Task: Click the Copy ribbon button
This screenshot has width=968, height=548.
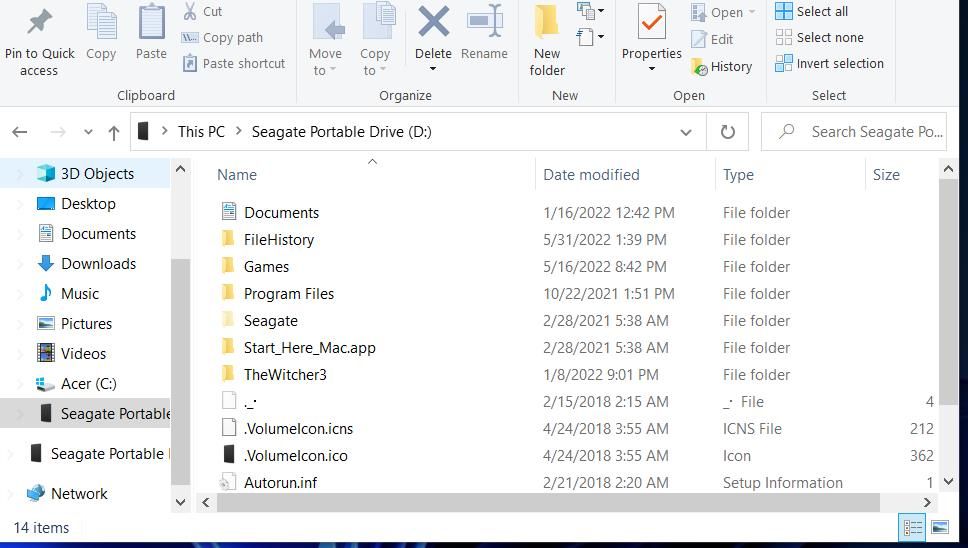Action: coord(101,32)
